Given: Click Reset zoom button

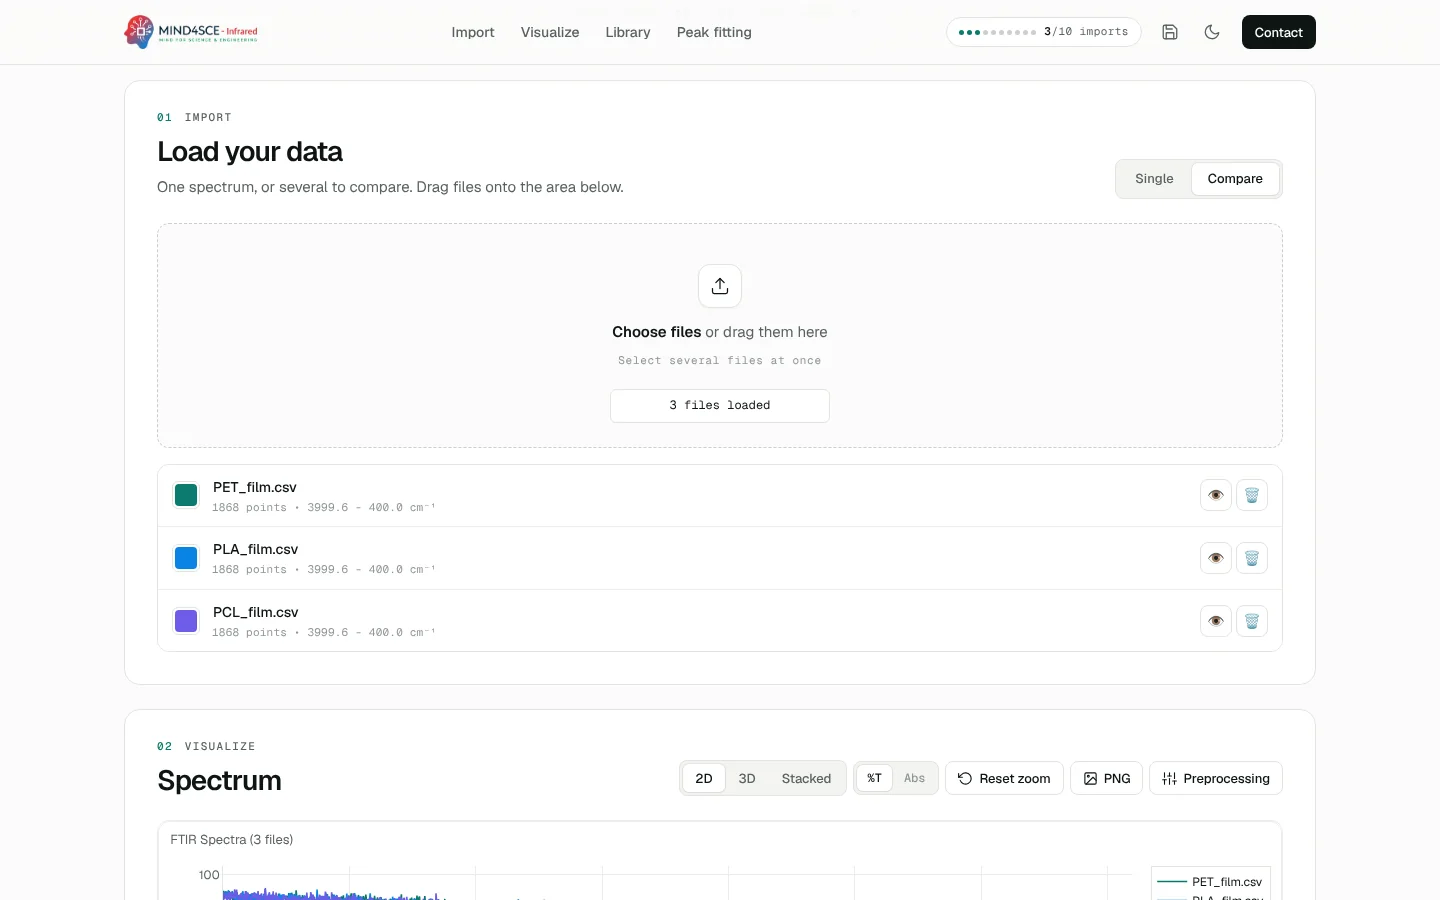Looking at the screenshot, I should point(1004,778).
